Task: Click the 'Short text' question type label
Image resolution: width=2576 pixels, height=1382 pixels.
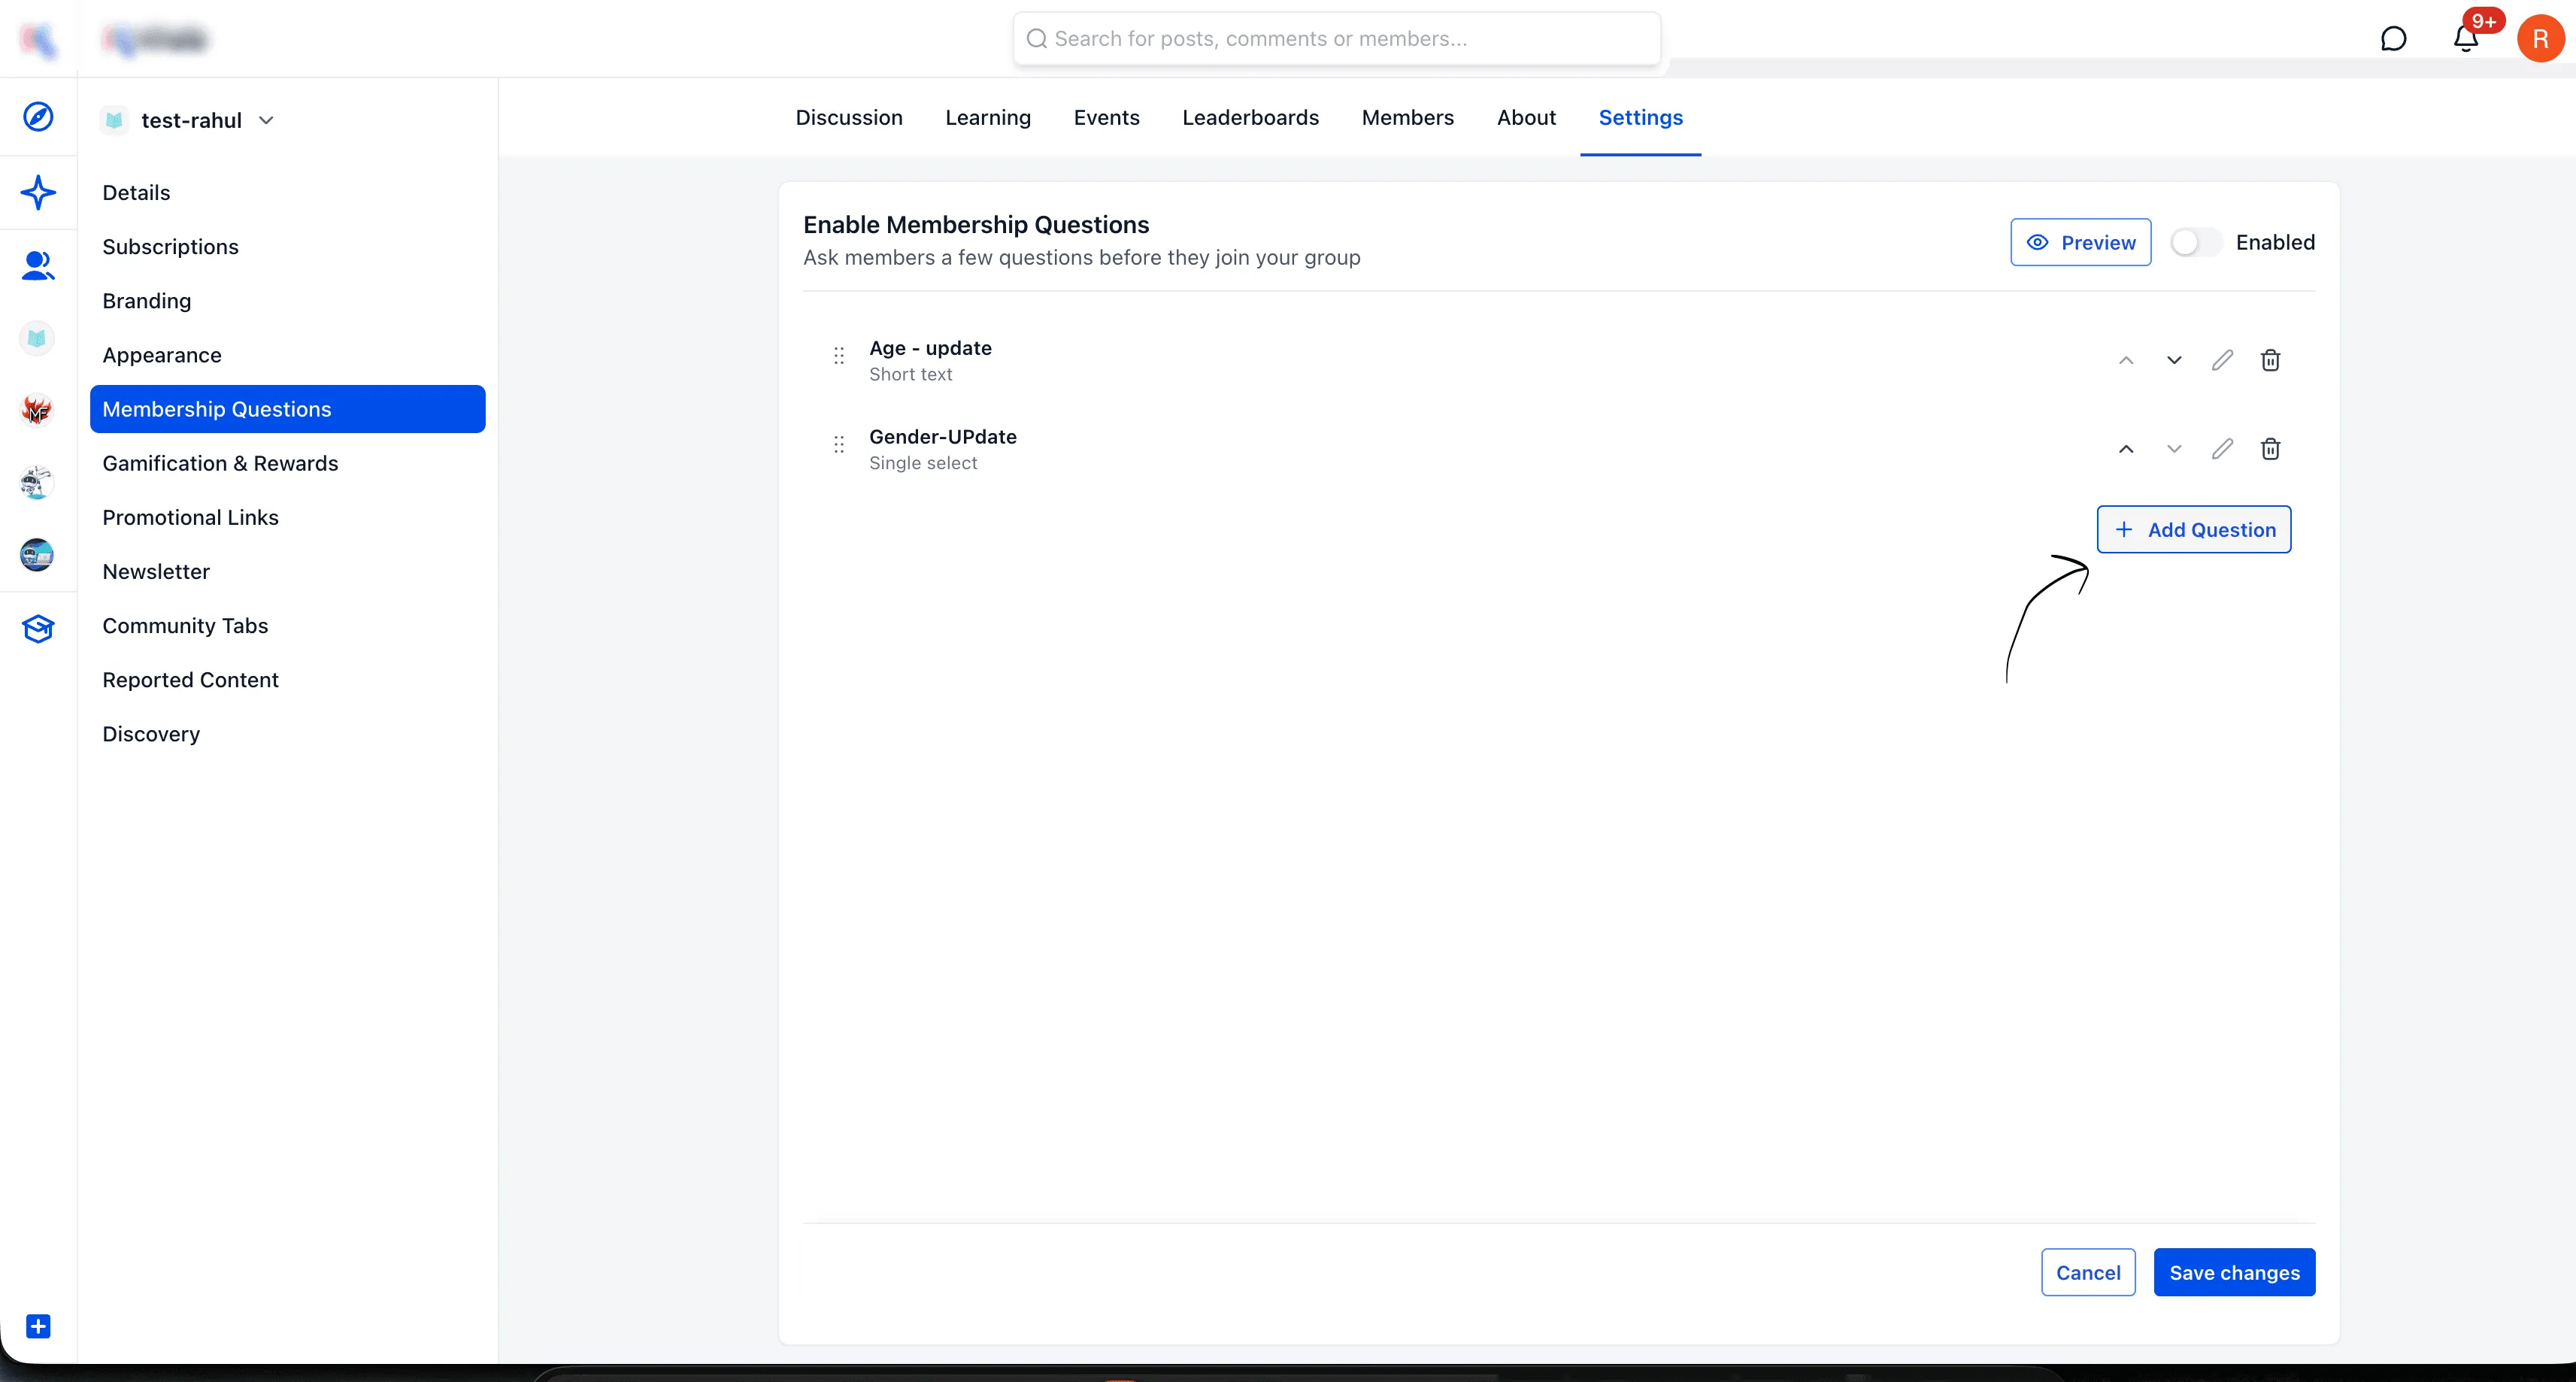Action: [x=910, y=374]
